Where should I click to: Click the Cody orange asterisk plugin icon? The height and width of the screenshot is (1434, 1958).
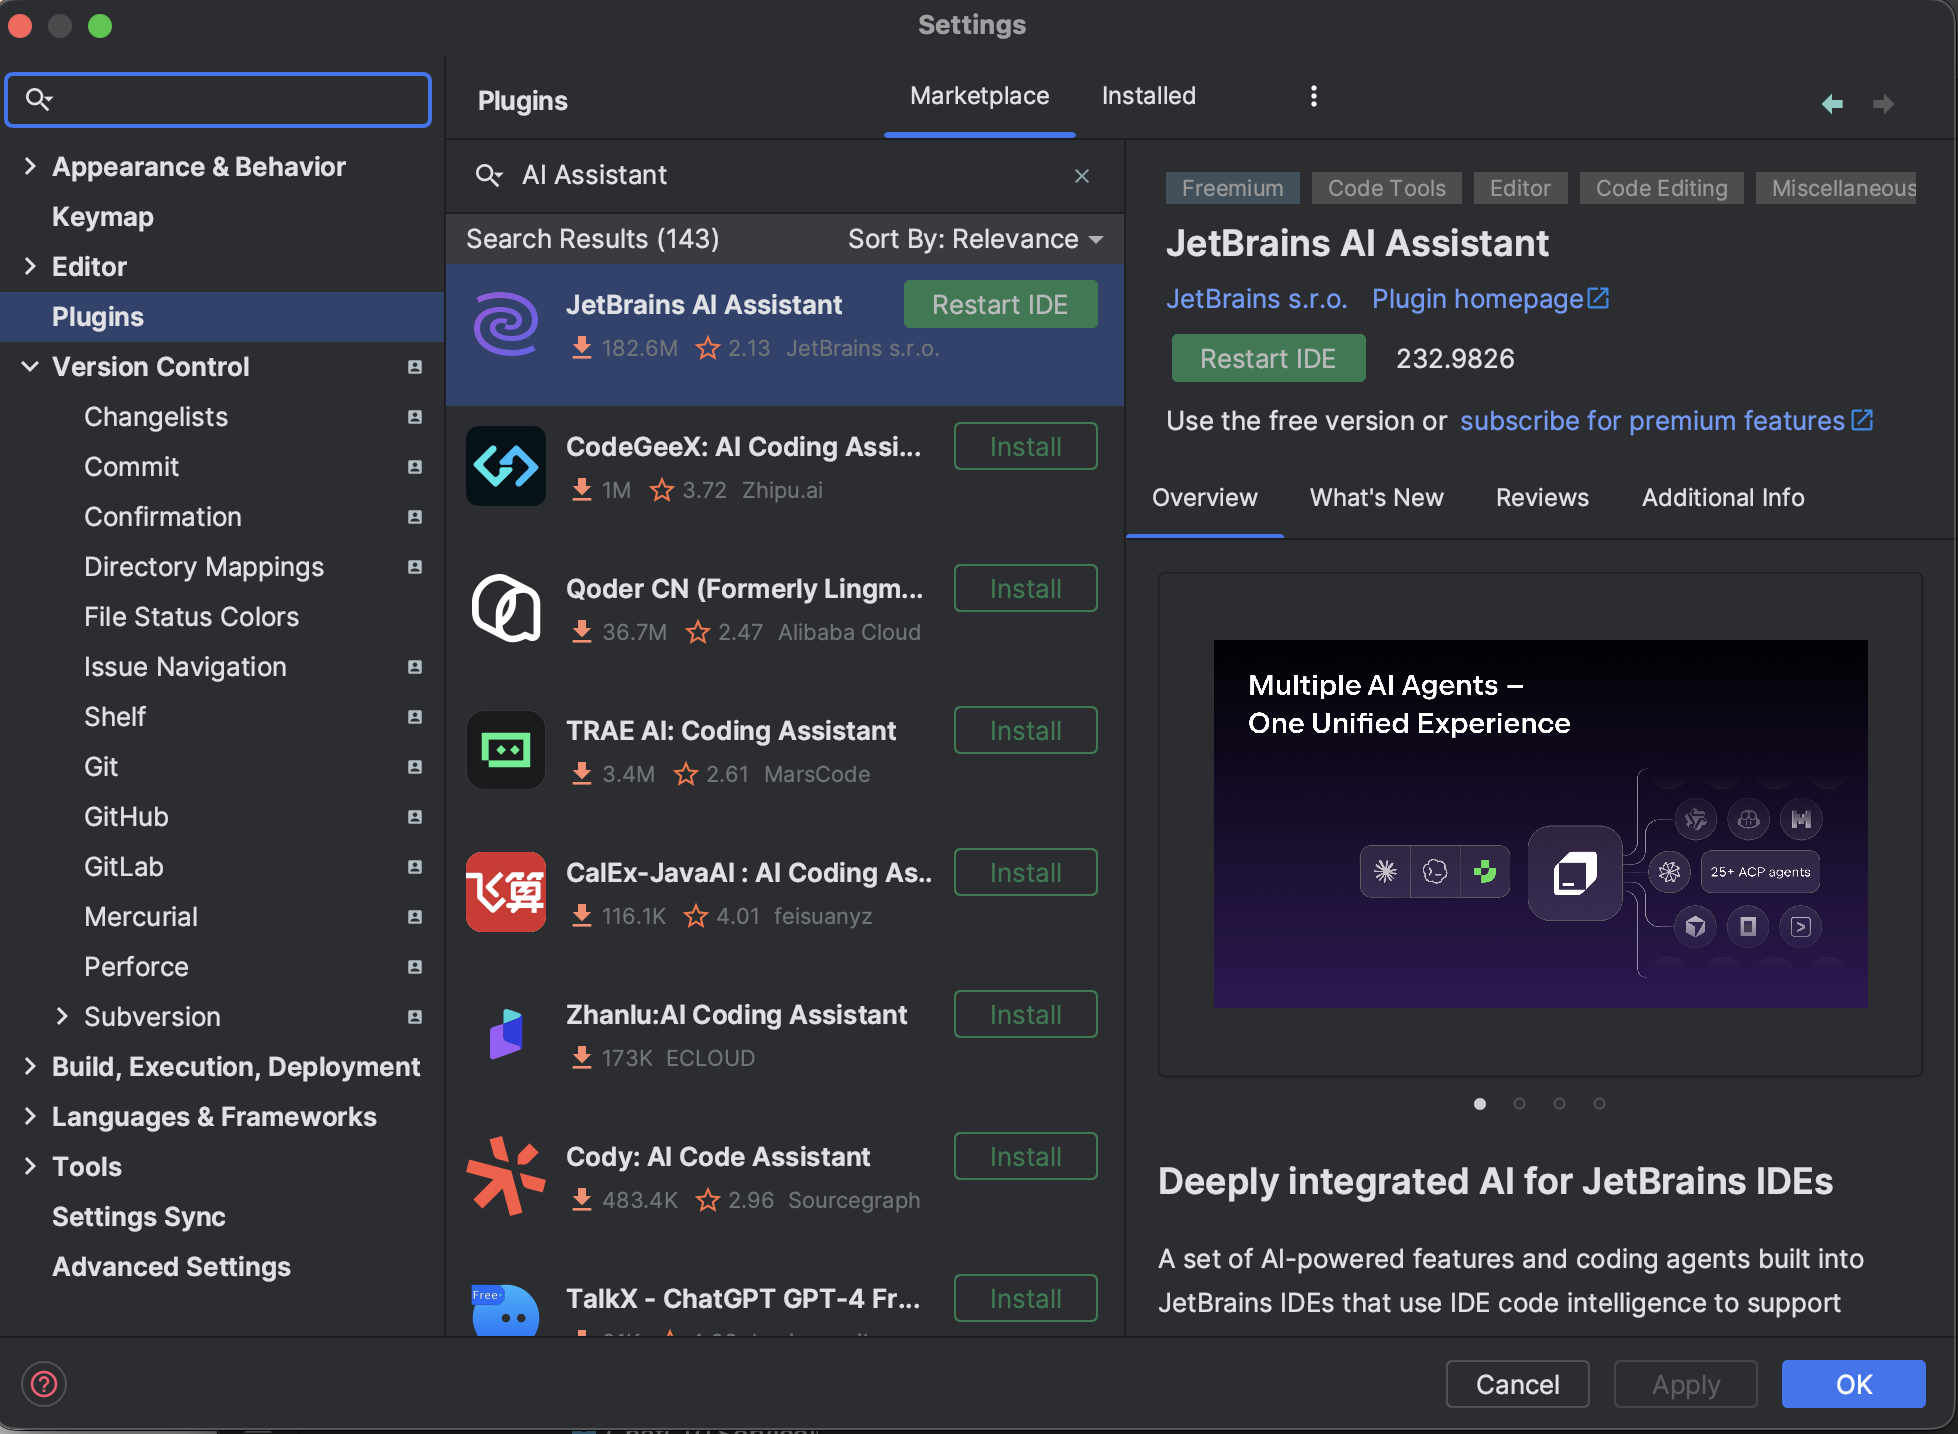point(506,1176)
